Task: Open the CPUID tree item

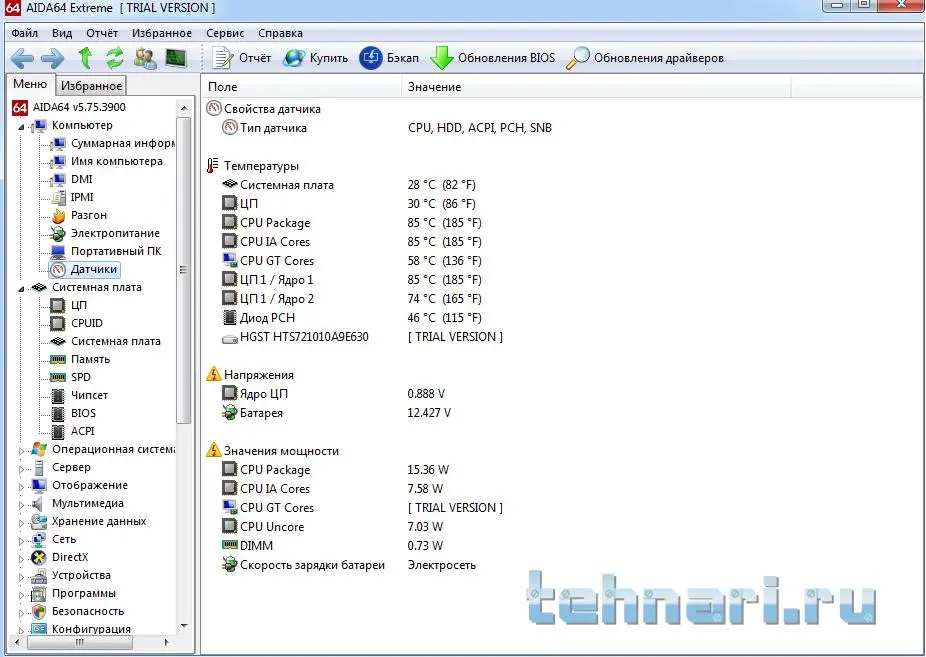Action: pos(77,323)
